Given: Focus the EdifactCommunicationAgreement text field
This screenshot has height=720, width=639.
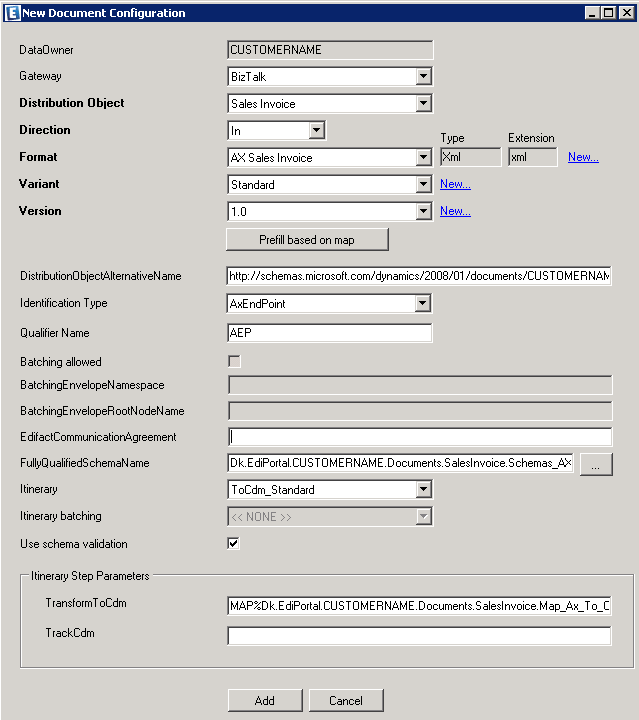Looking at the screenshot, I should point(420,437).
